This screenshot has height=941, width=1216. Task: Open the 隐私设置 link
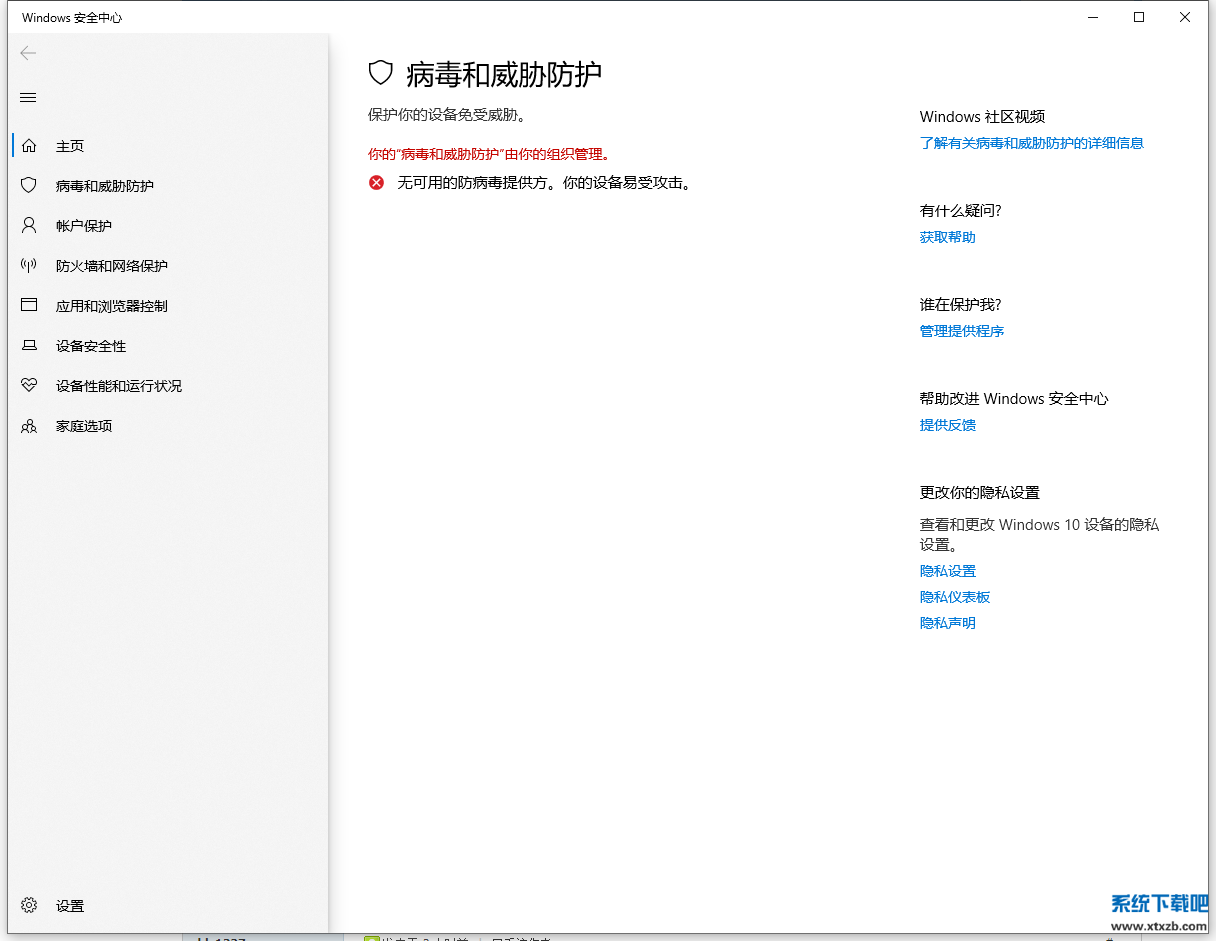point(947,570)
